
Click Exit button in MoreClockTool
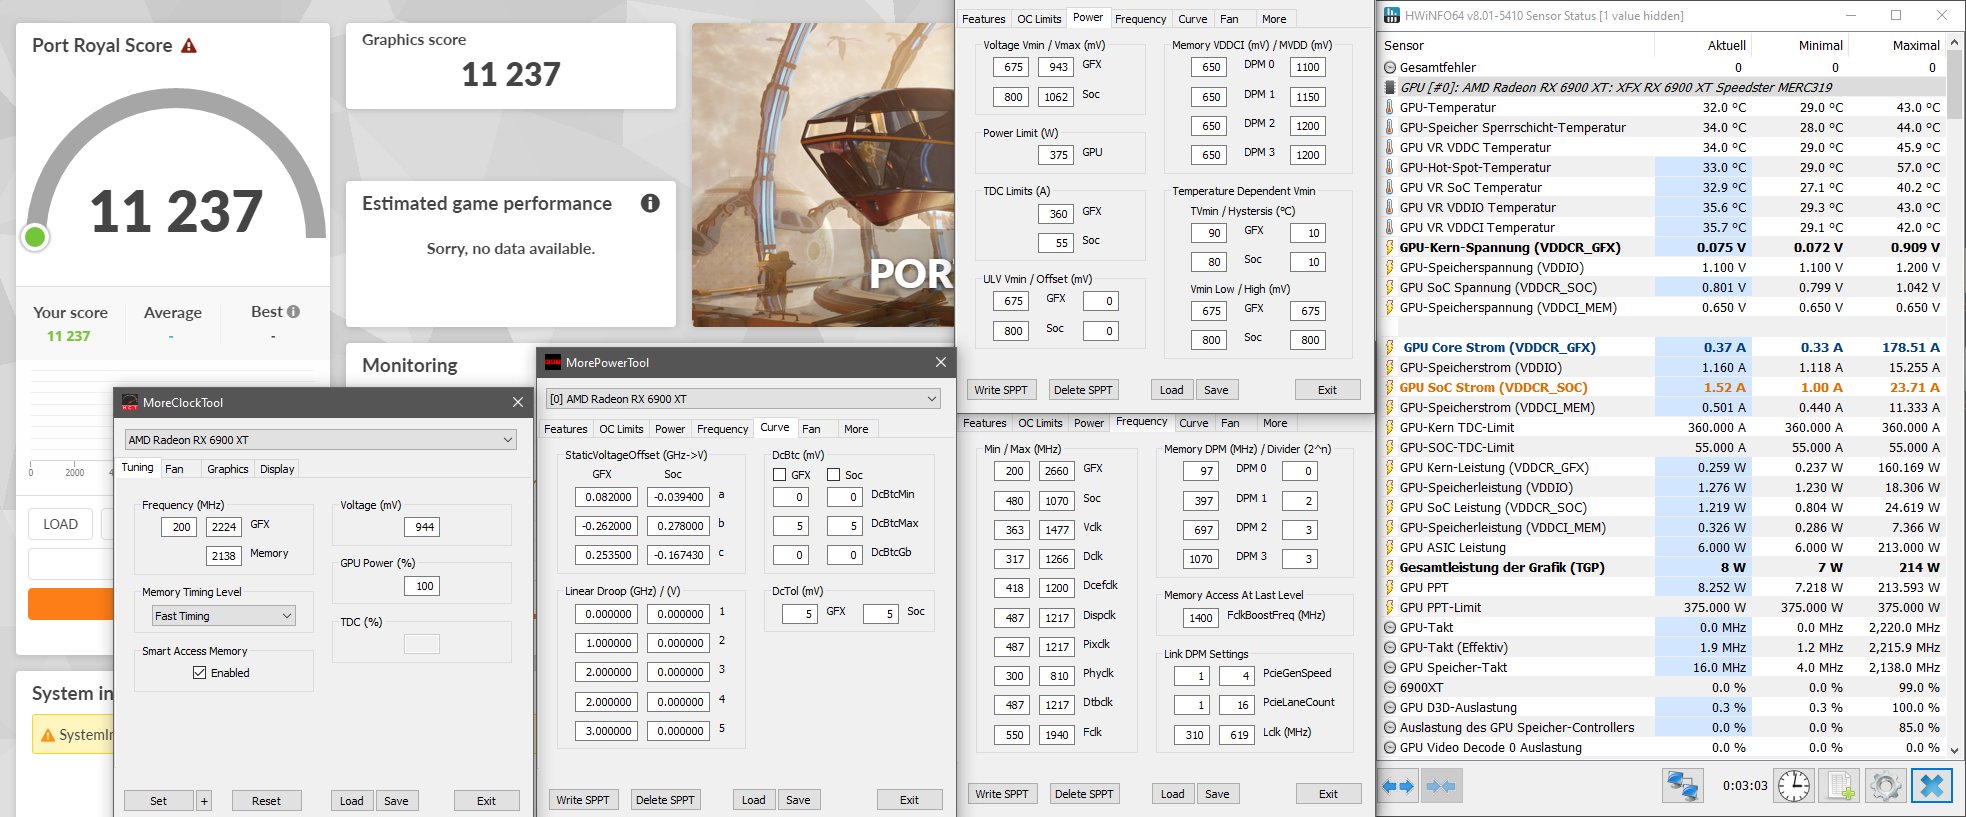[x=486, y=801]
